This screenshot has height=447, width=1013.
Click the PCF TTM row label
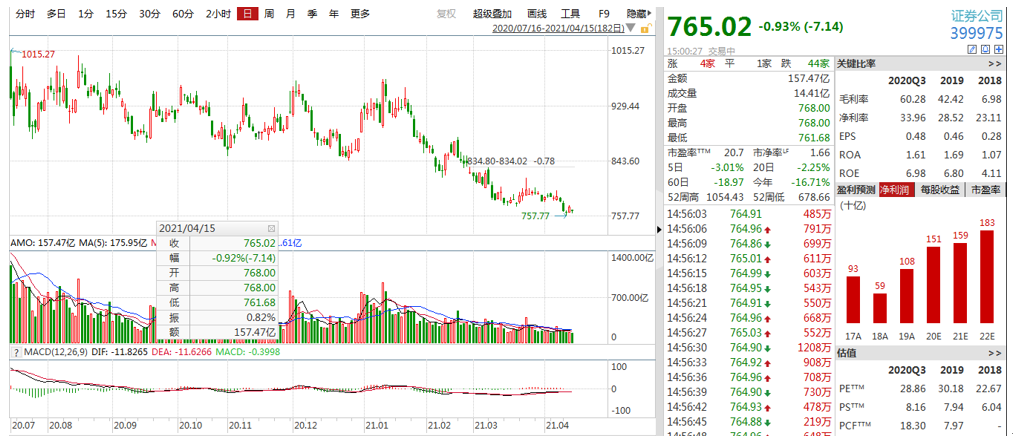(x=853, y=427)
